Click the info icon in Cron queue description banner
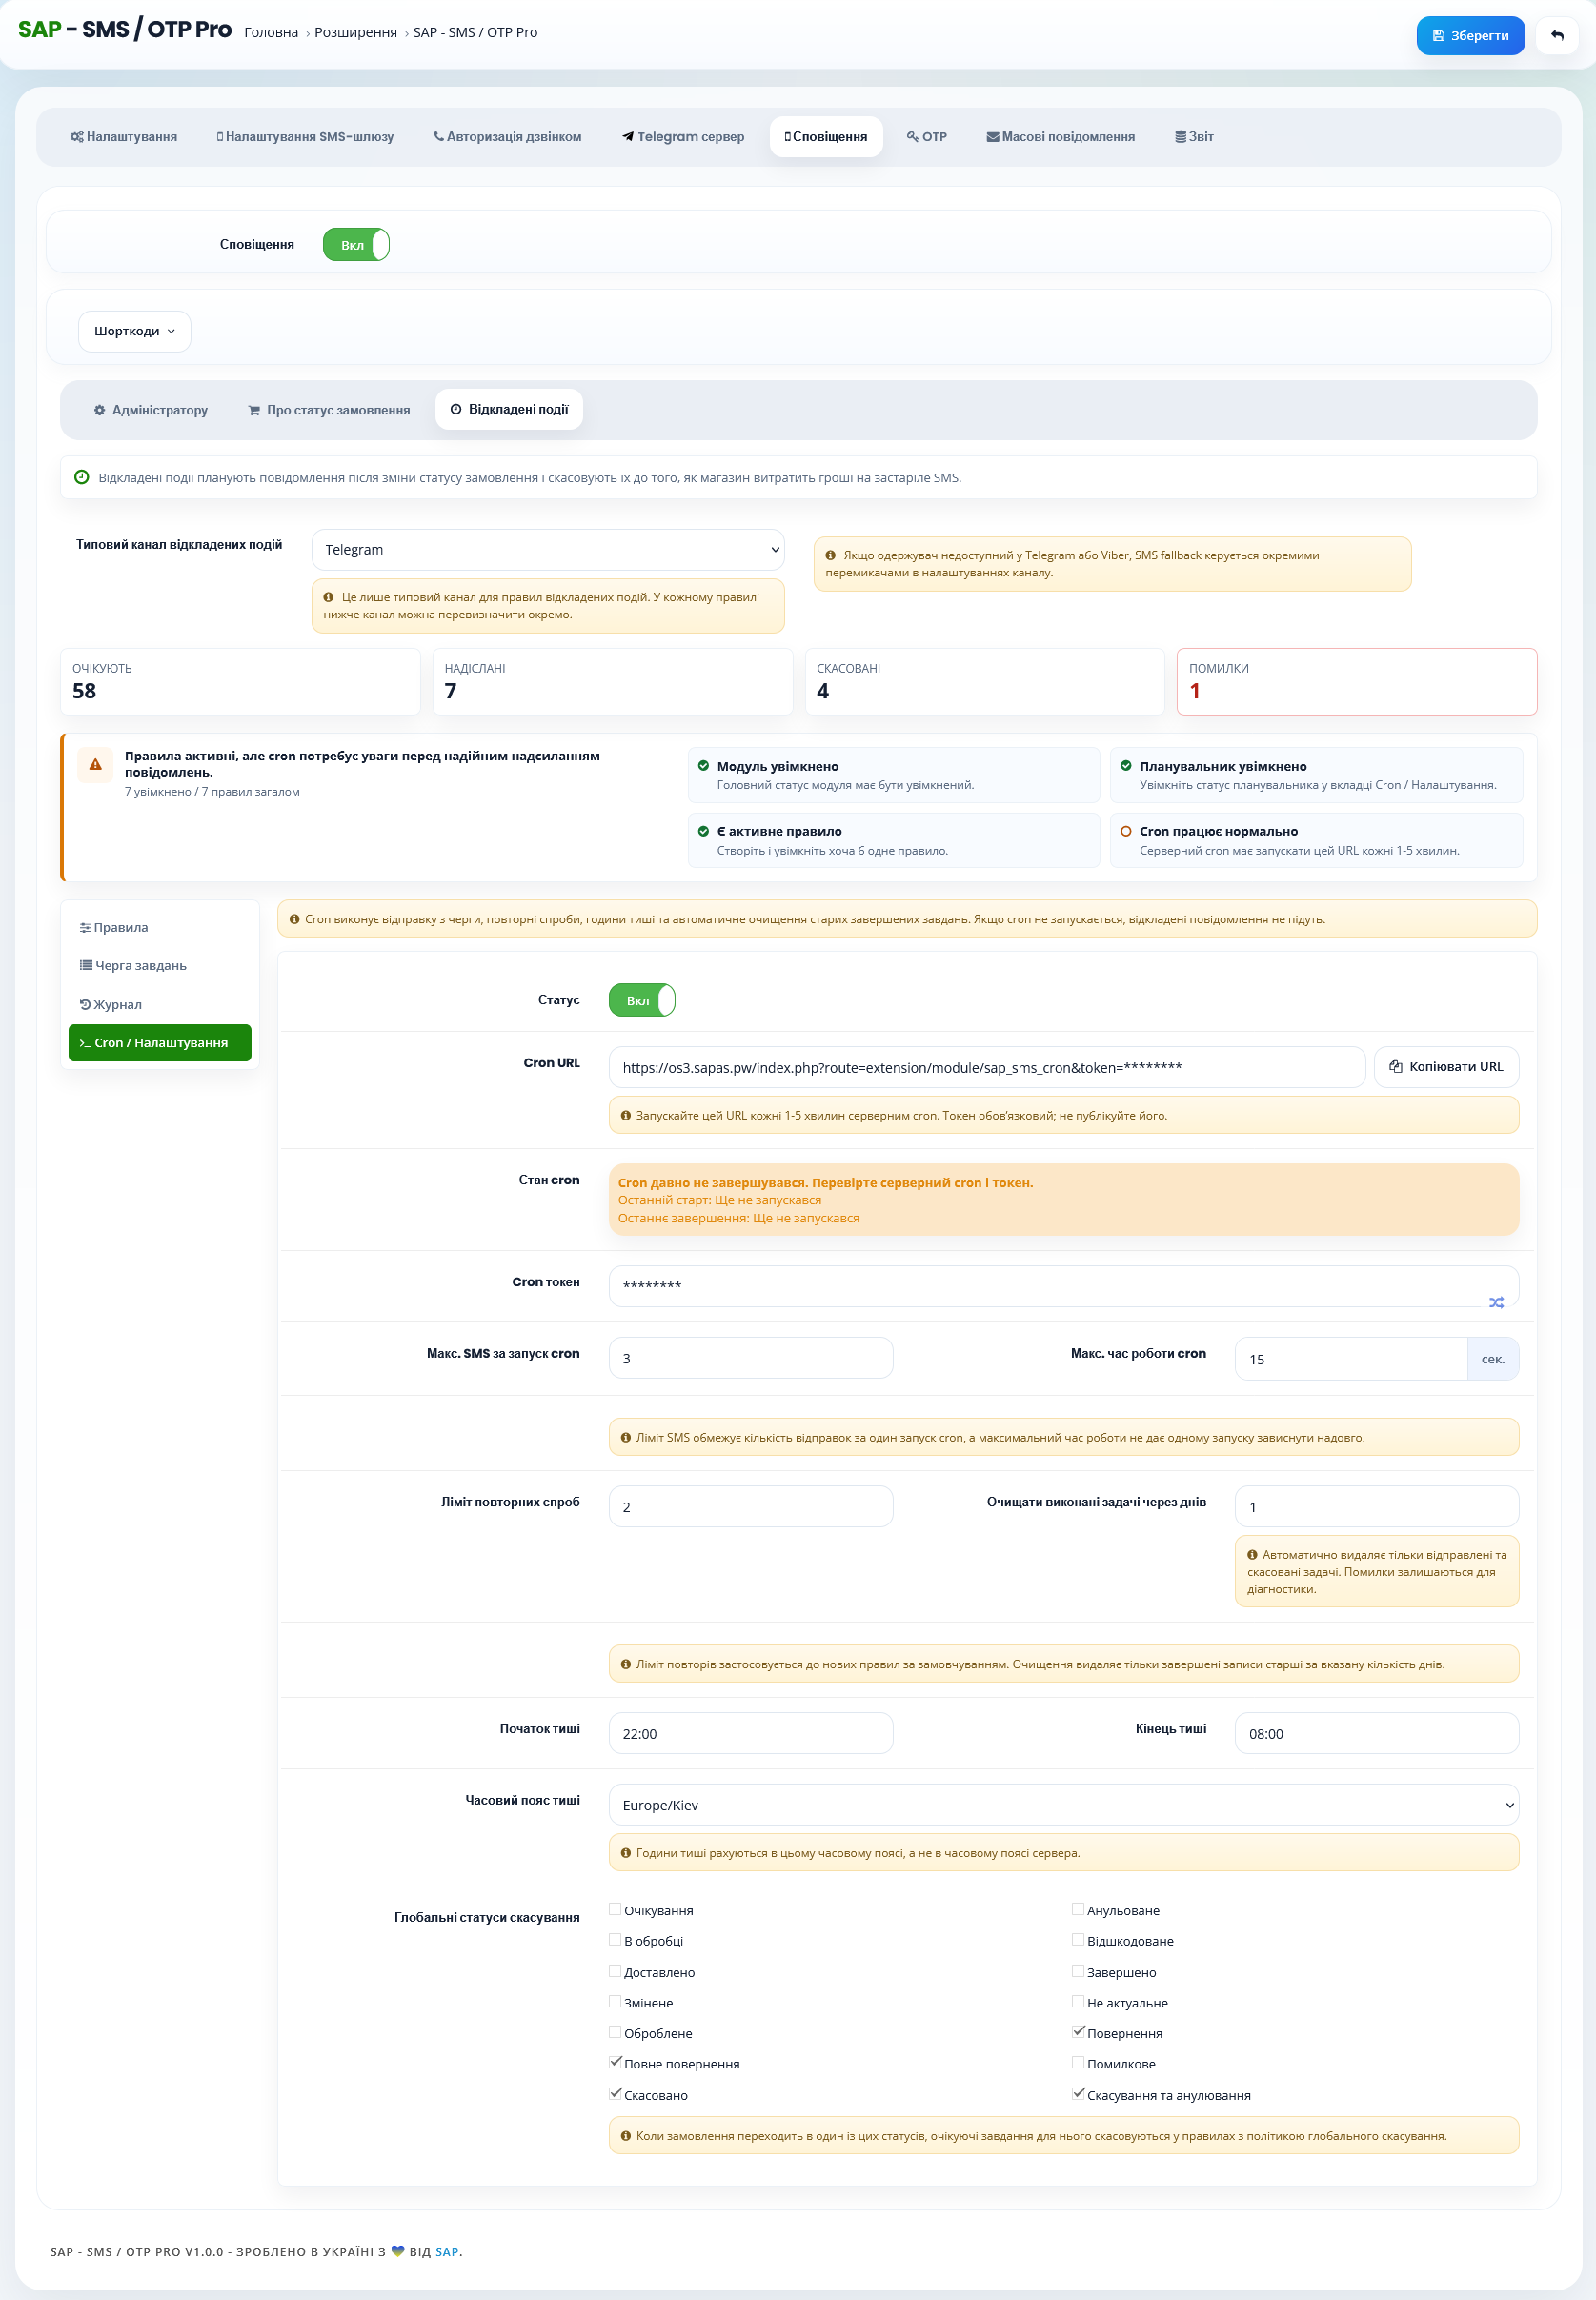Viewport: 1596px width, 2300px height. point(294,919)
